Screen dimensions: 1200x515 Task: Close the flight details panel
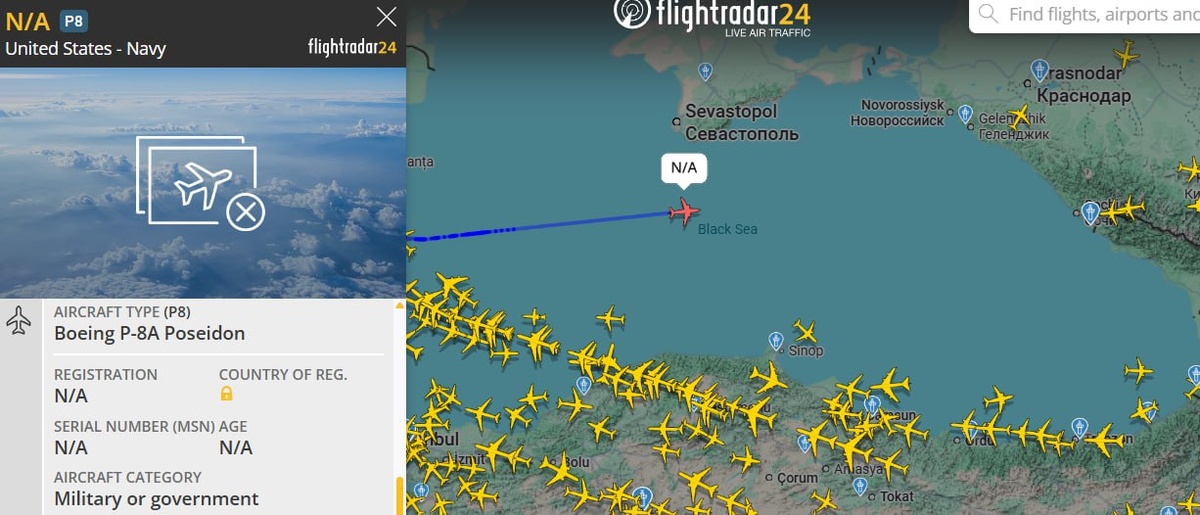tap(386, 16)
